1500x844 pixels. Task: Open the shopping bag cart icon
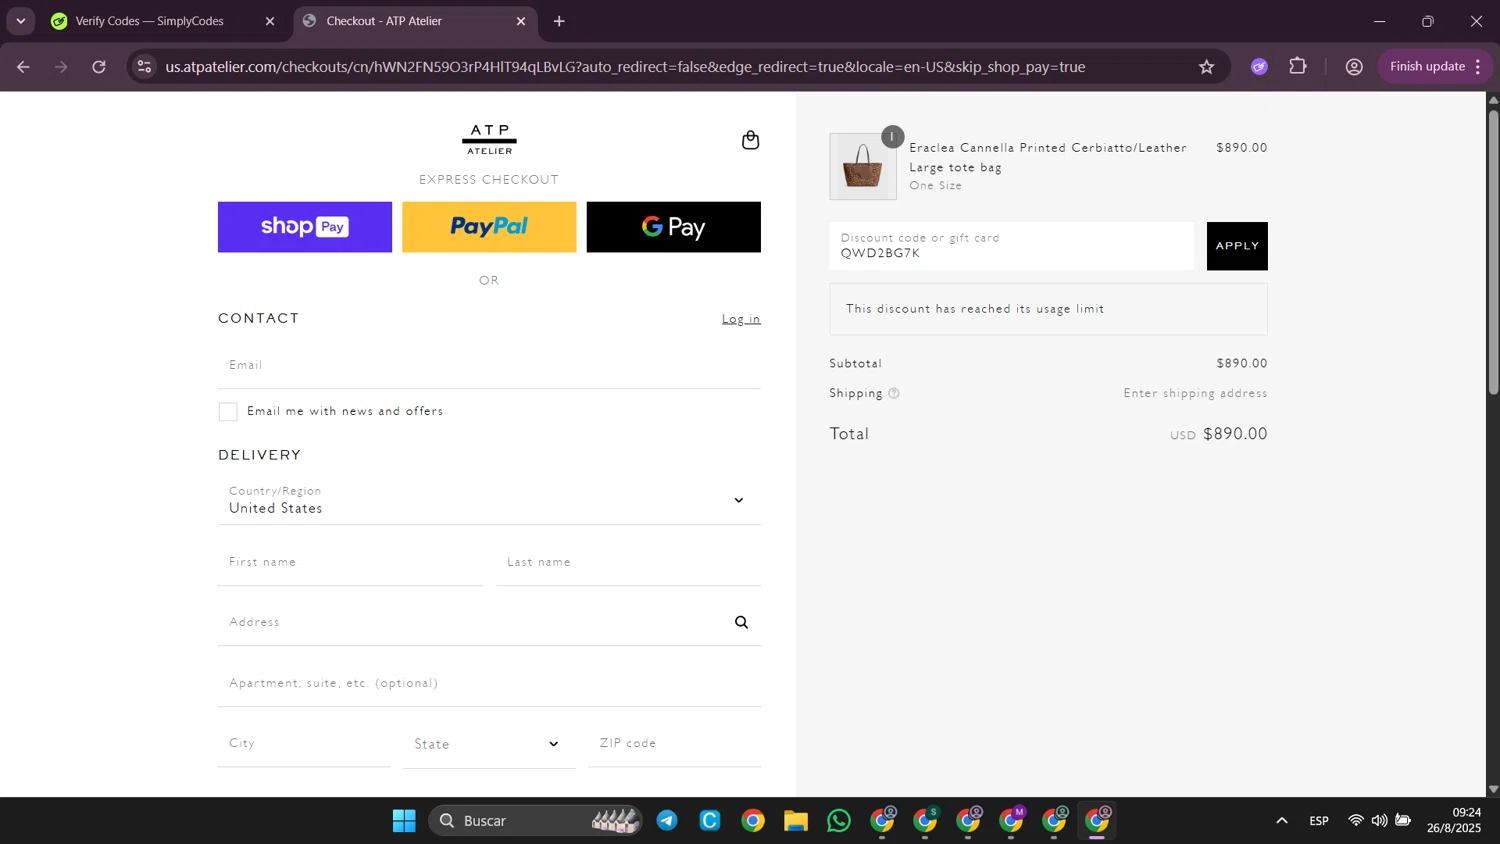click(x=750, y=140)
